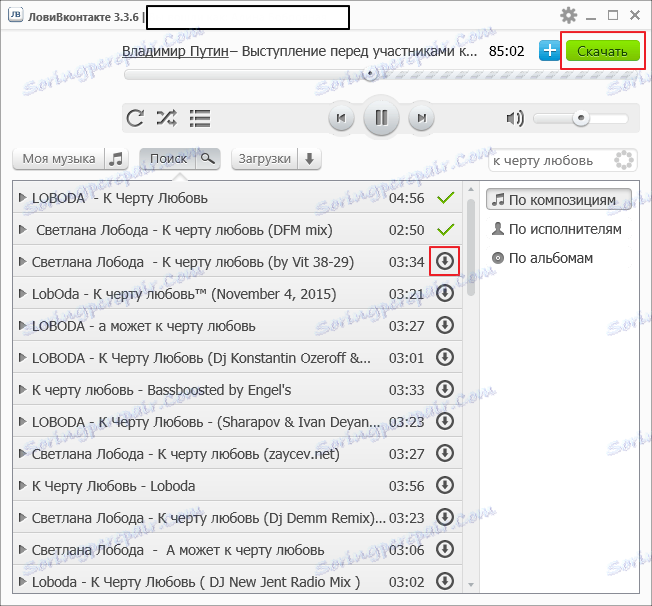Screen dimensions: 652x606
Task: Switch to the Моя музыка tab
Action: pyautogui.click(x=59, y=159)
